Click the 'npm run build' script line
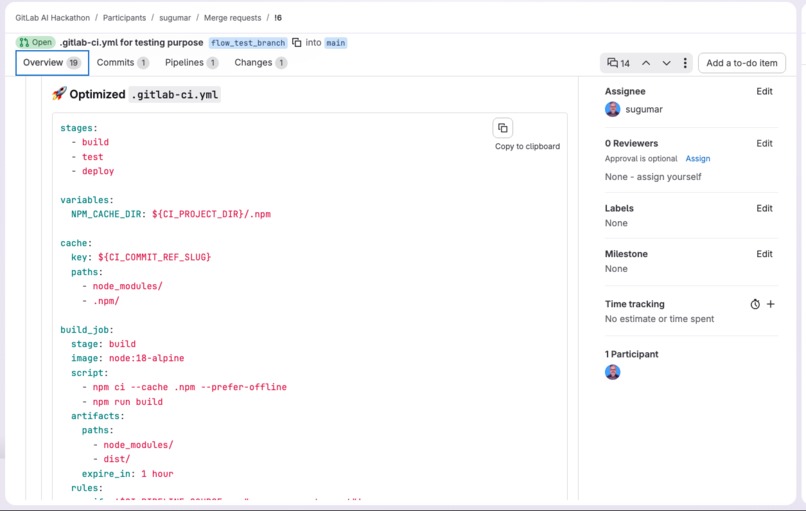The image size is (806, 511). (x=122, y=402)
